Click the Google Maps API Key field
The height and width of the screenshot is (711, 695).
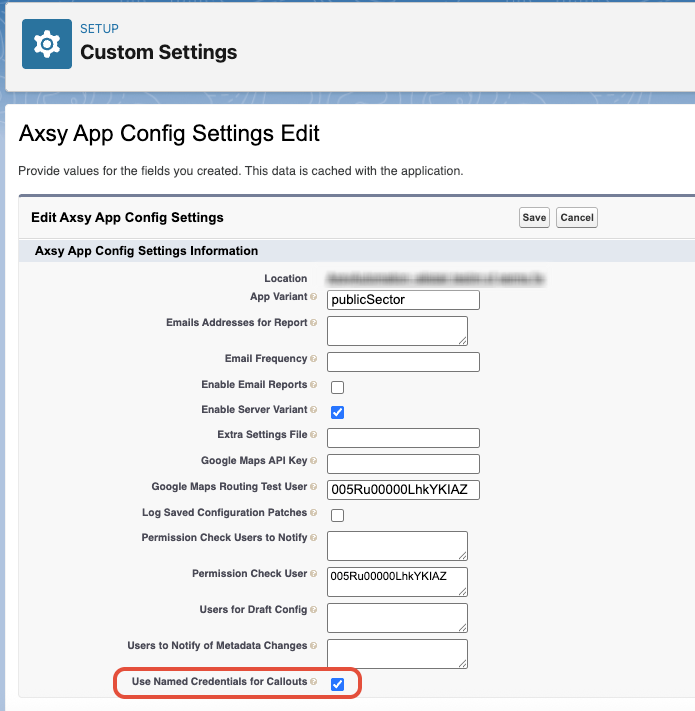[403, 464]
